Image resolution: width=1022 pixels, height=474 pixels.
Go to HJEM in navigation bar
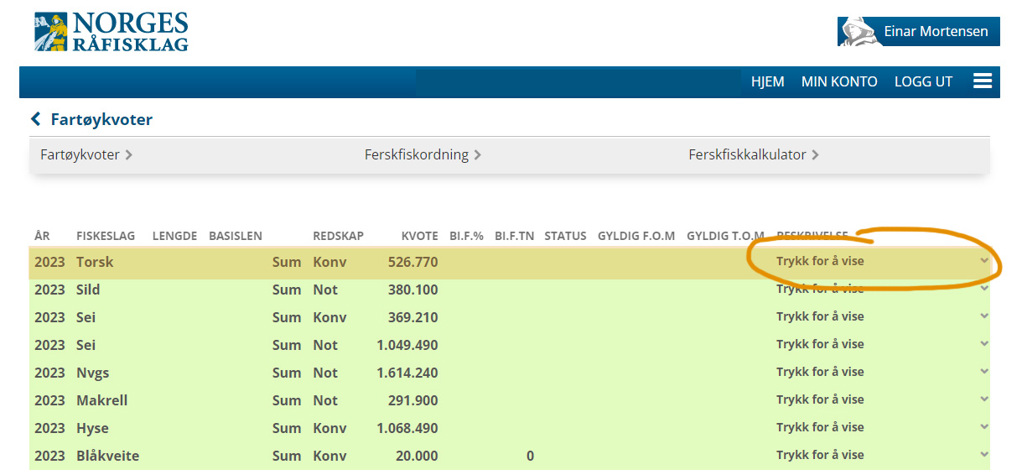[767, 82]
